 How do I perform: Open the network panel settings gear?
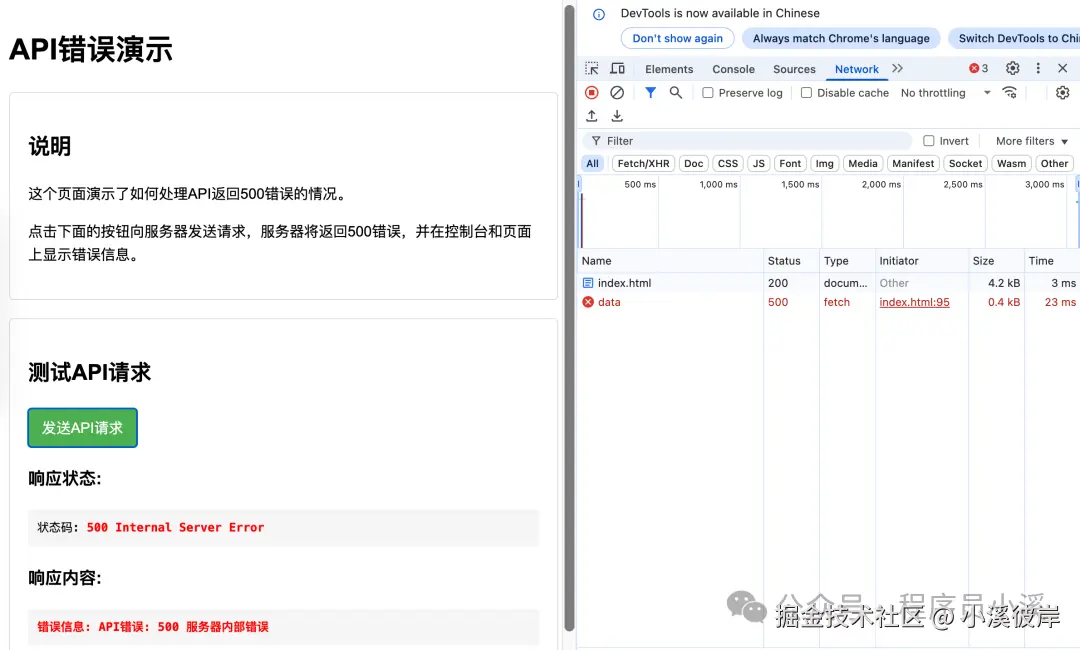(1063, 92)
